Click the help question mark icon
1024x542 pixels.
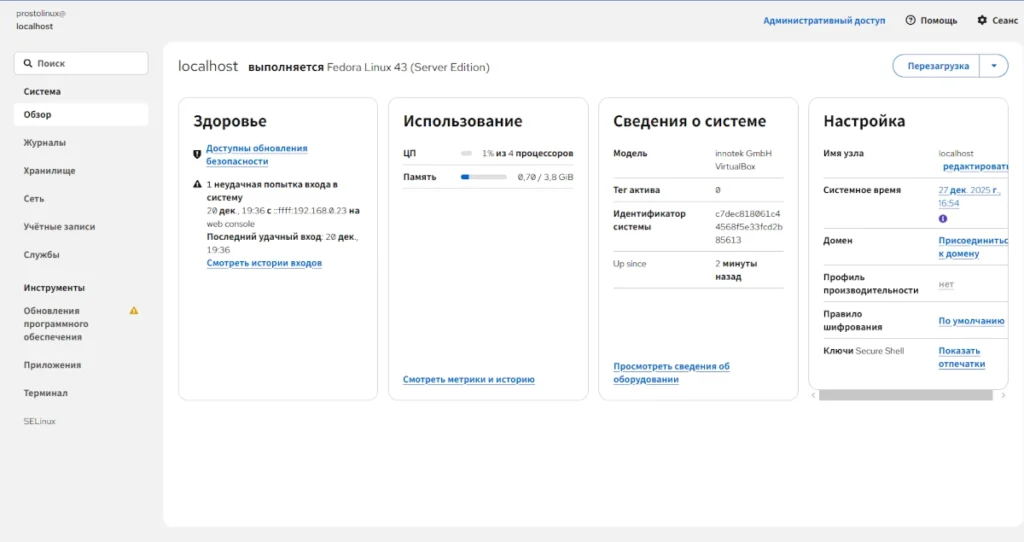tap(910, 20)
